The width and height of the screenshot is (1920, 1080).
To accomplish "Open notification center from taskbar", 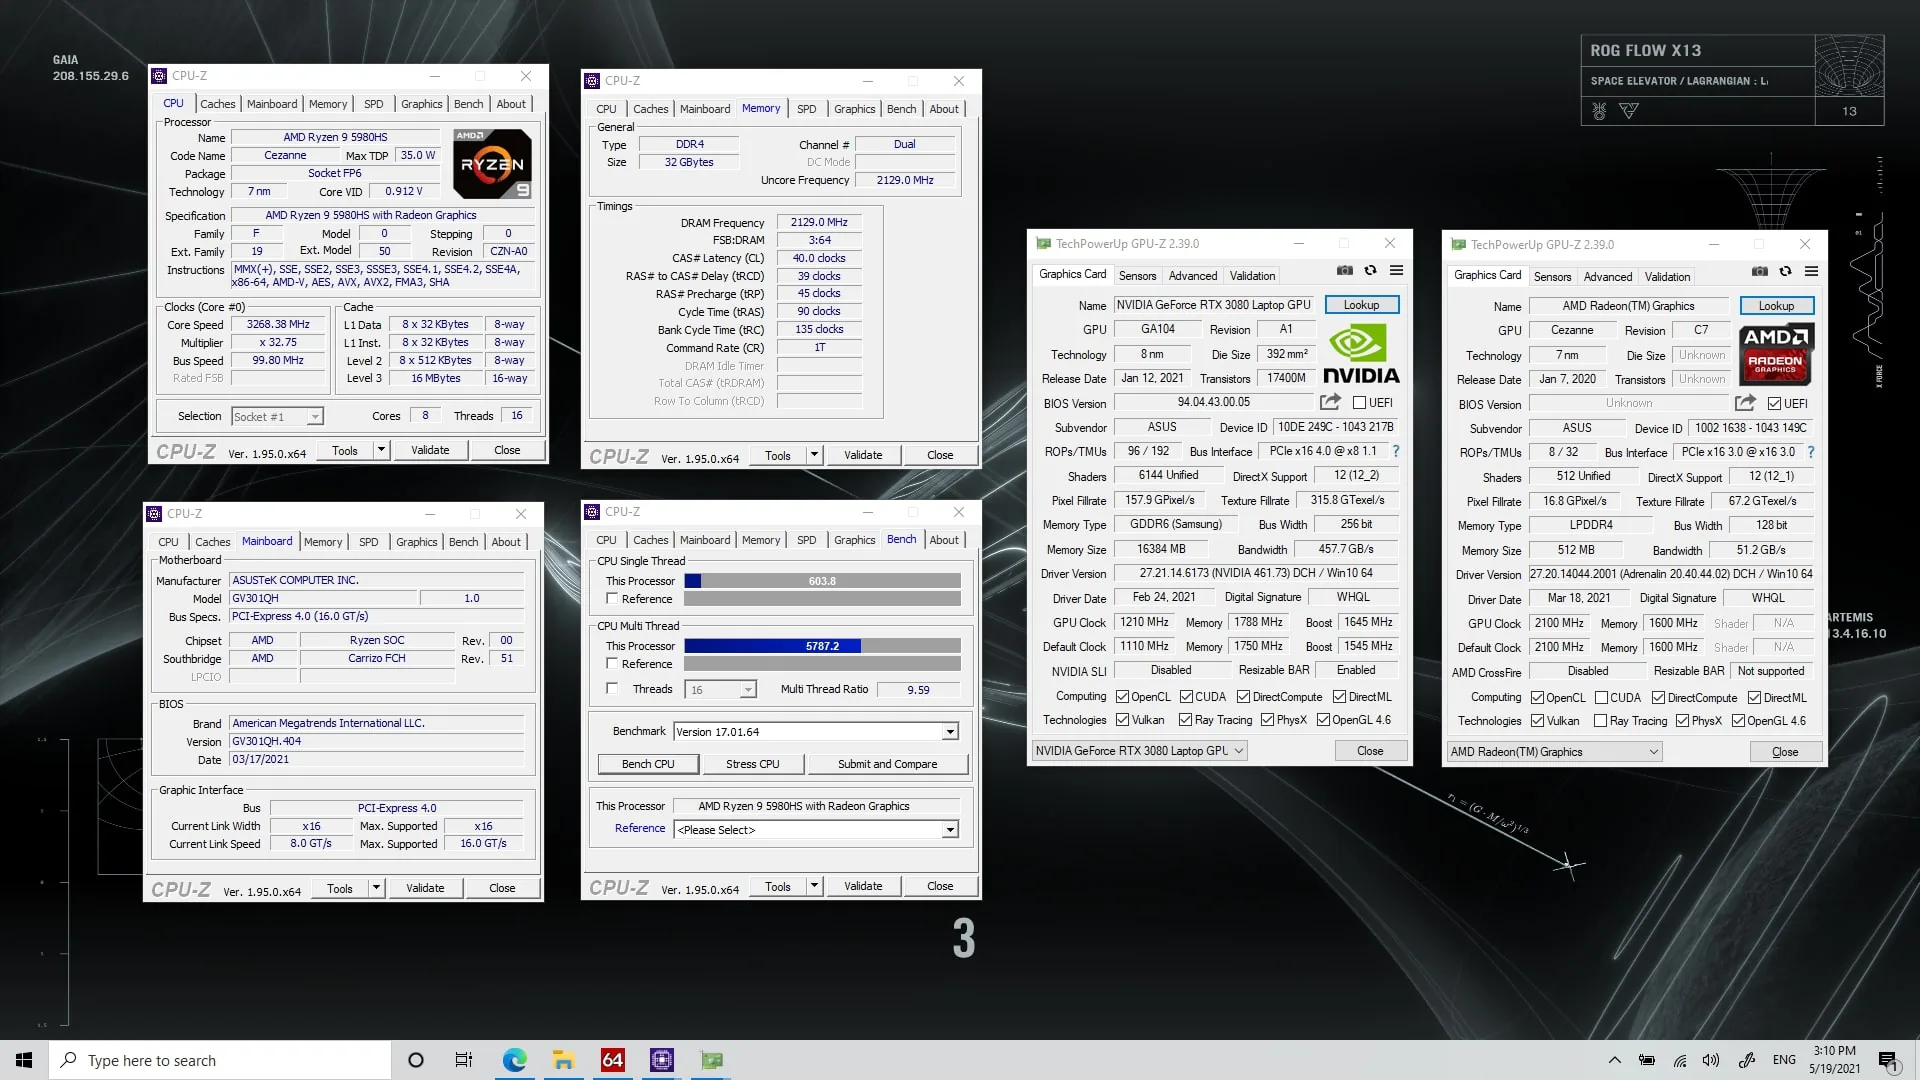I will [x=1888, y=1060].
